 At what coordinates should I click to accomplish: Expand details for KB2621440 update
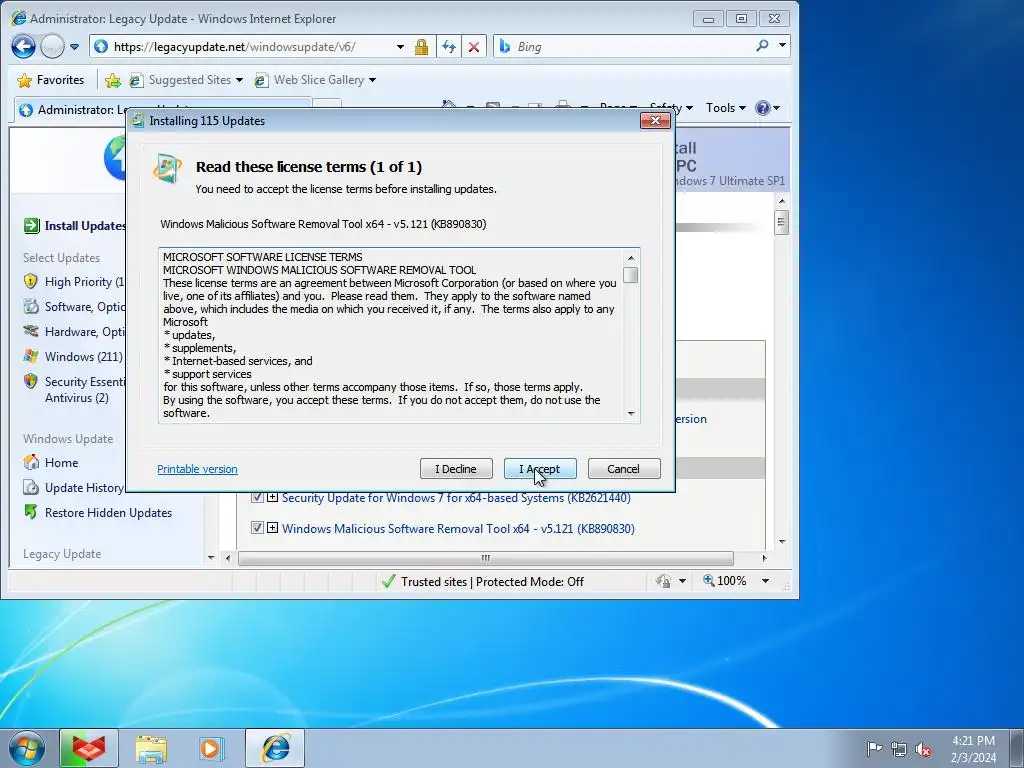coord(272,498)
